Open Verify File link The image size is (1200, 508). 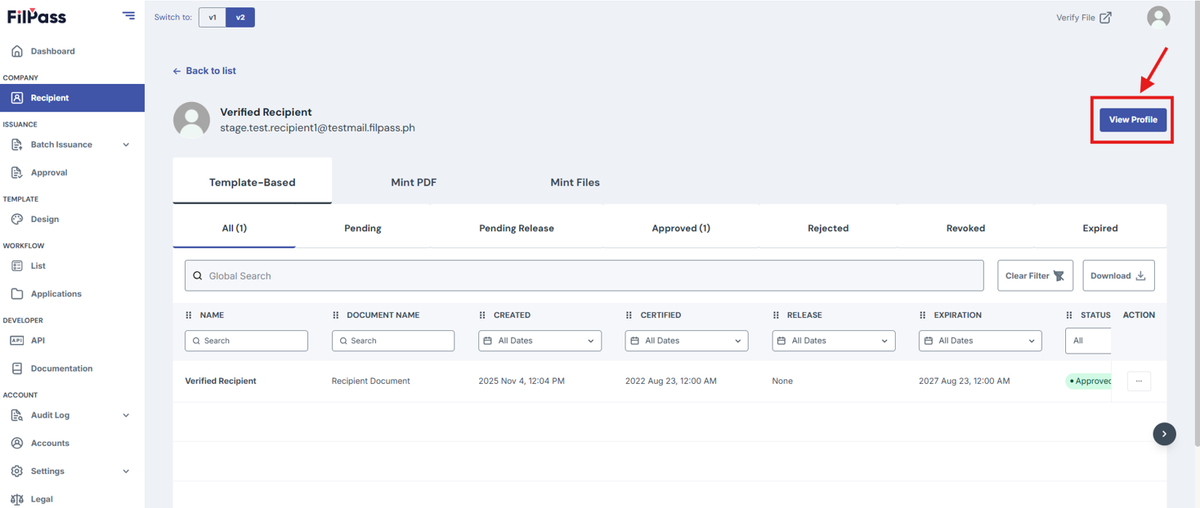pyautogui.click(x=1084, y=17)
